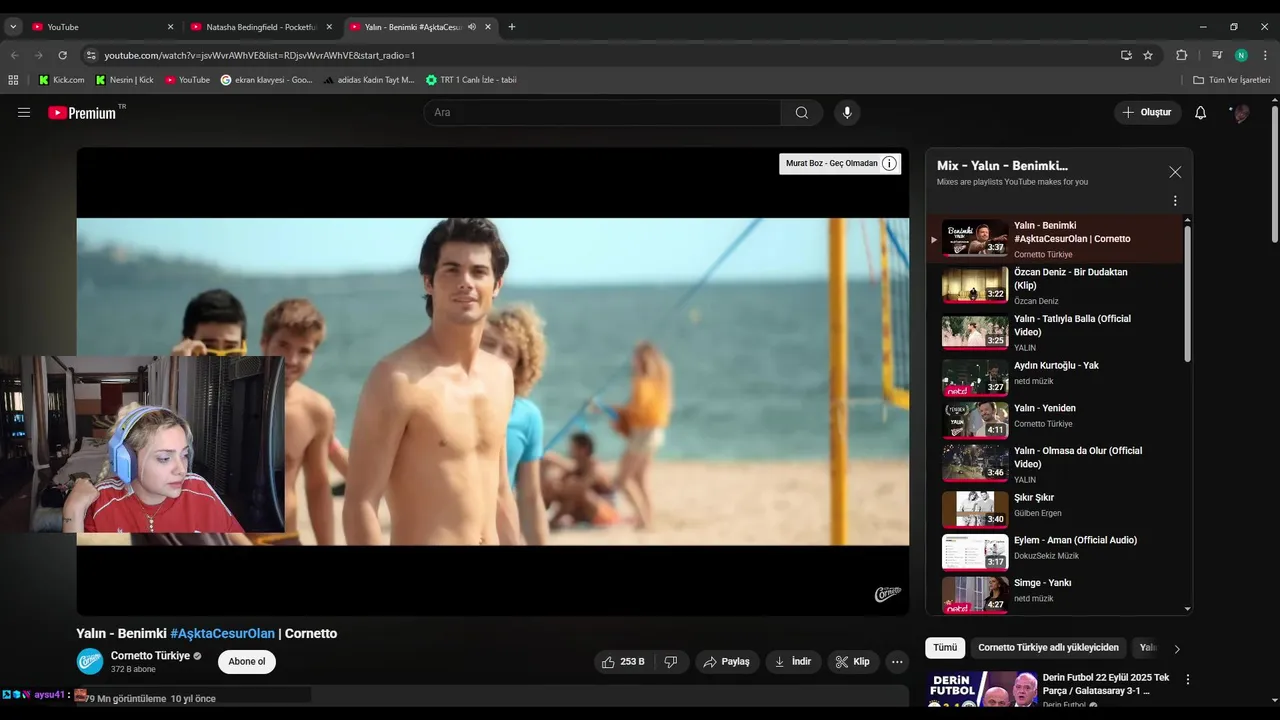Install app icon in the address bar
The height and width of the screenshot is (720, 1280).
click(x=1126, y=55)
